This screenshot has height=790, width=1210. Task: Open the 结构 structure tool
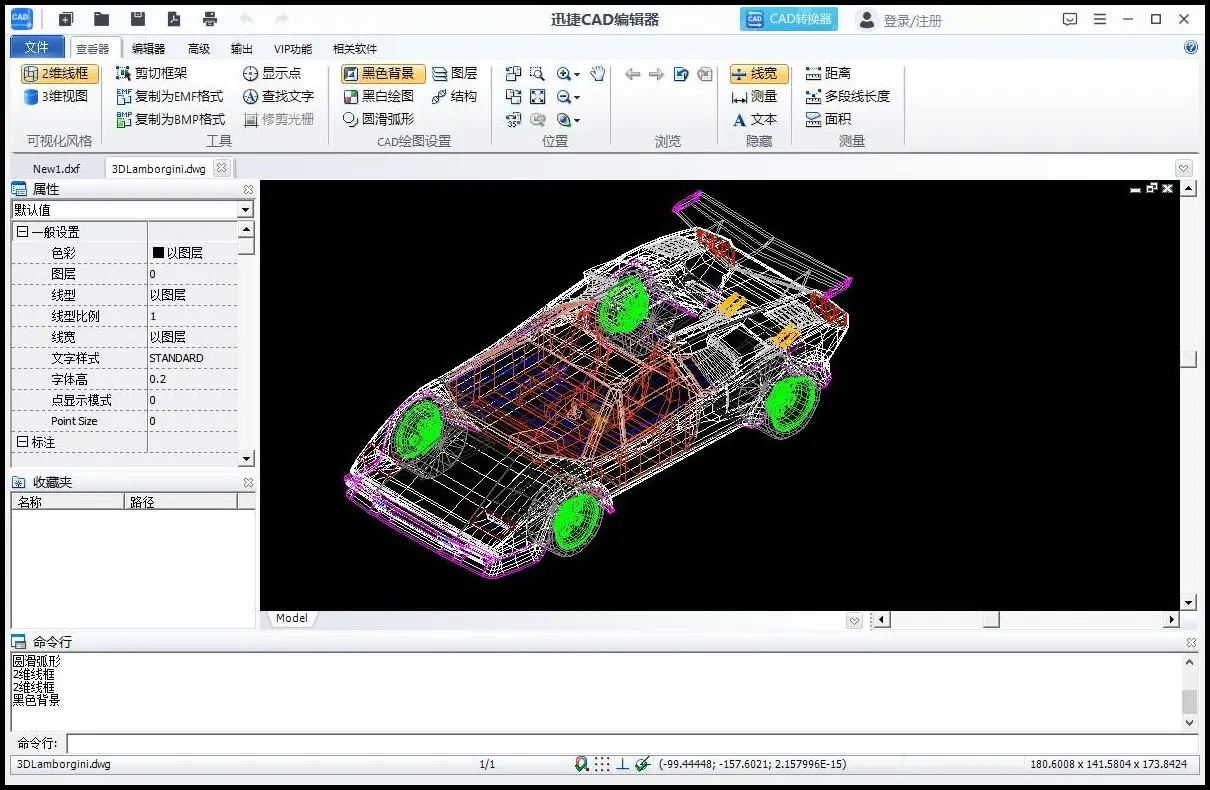[x=455, y=96]
